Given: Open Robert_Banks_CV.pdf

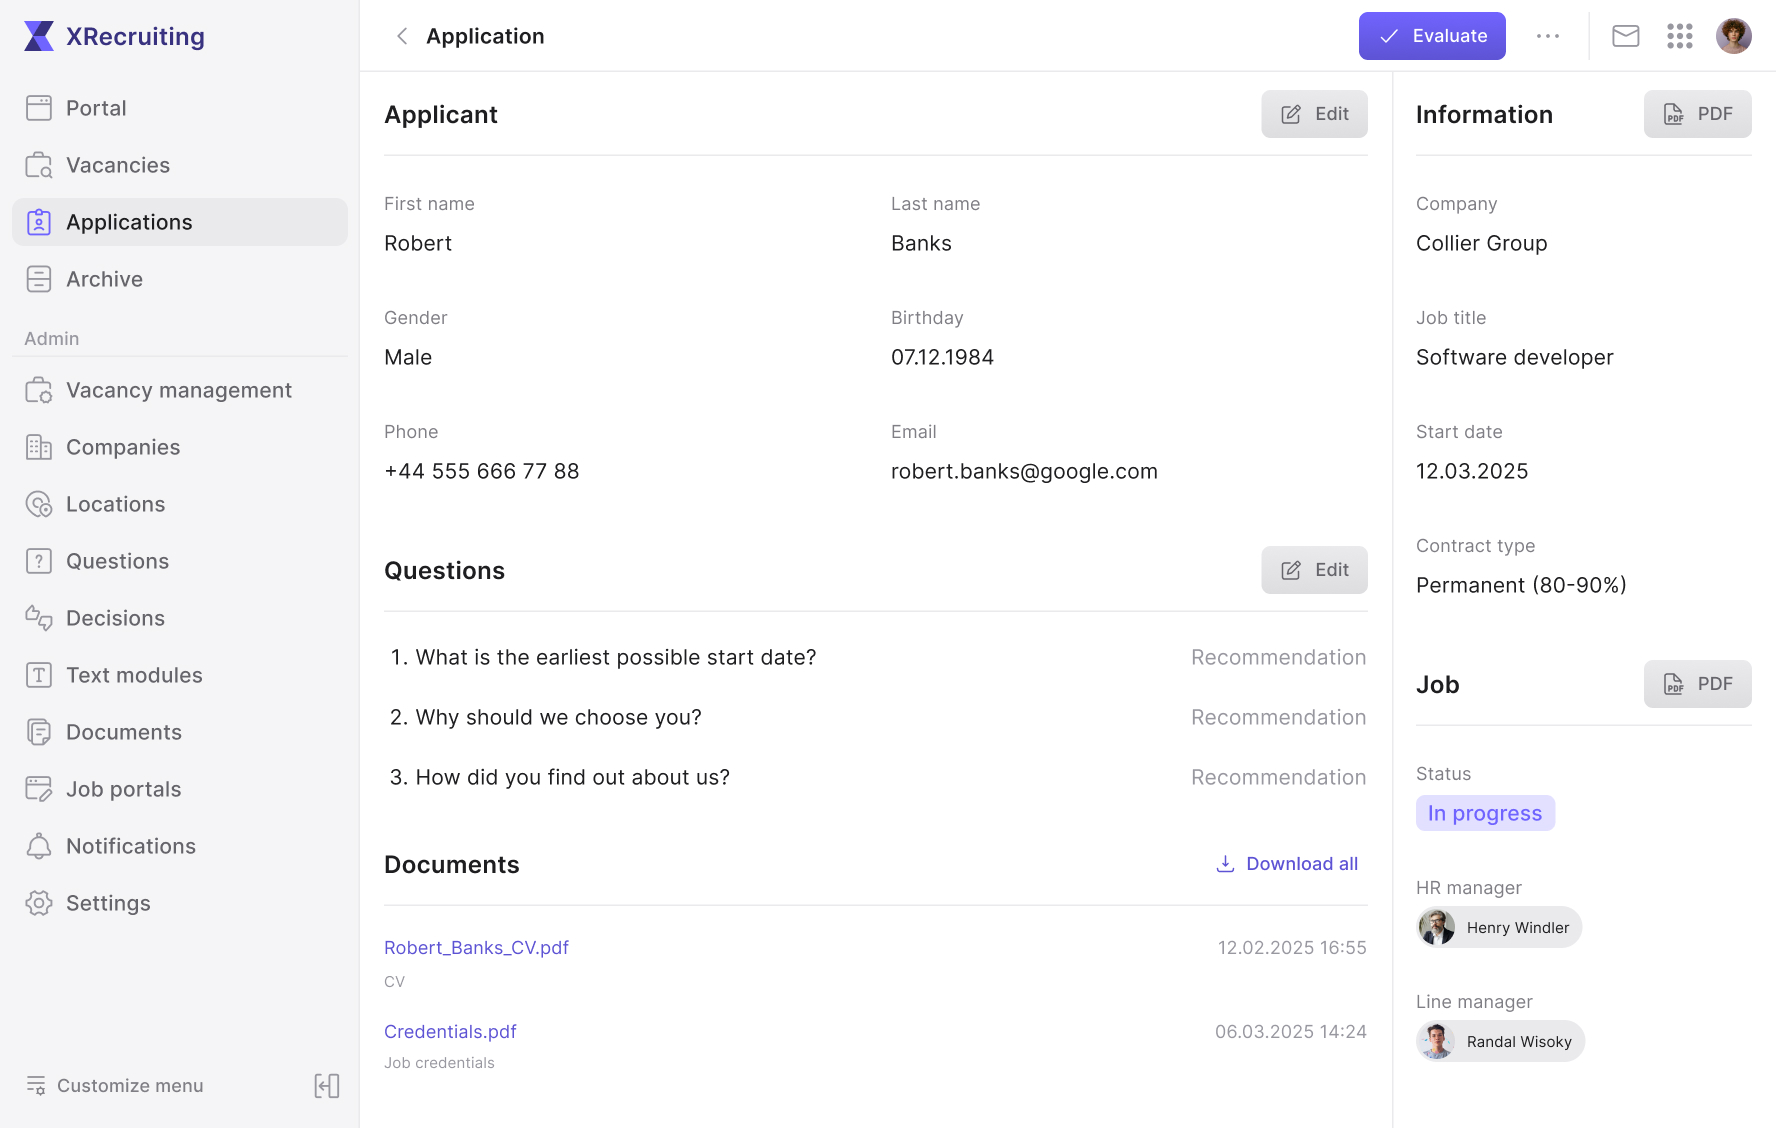Looking at the screenshot, I should click(x=476, y=947).
